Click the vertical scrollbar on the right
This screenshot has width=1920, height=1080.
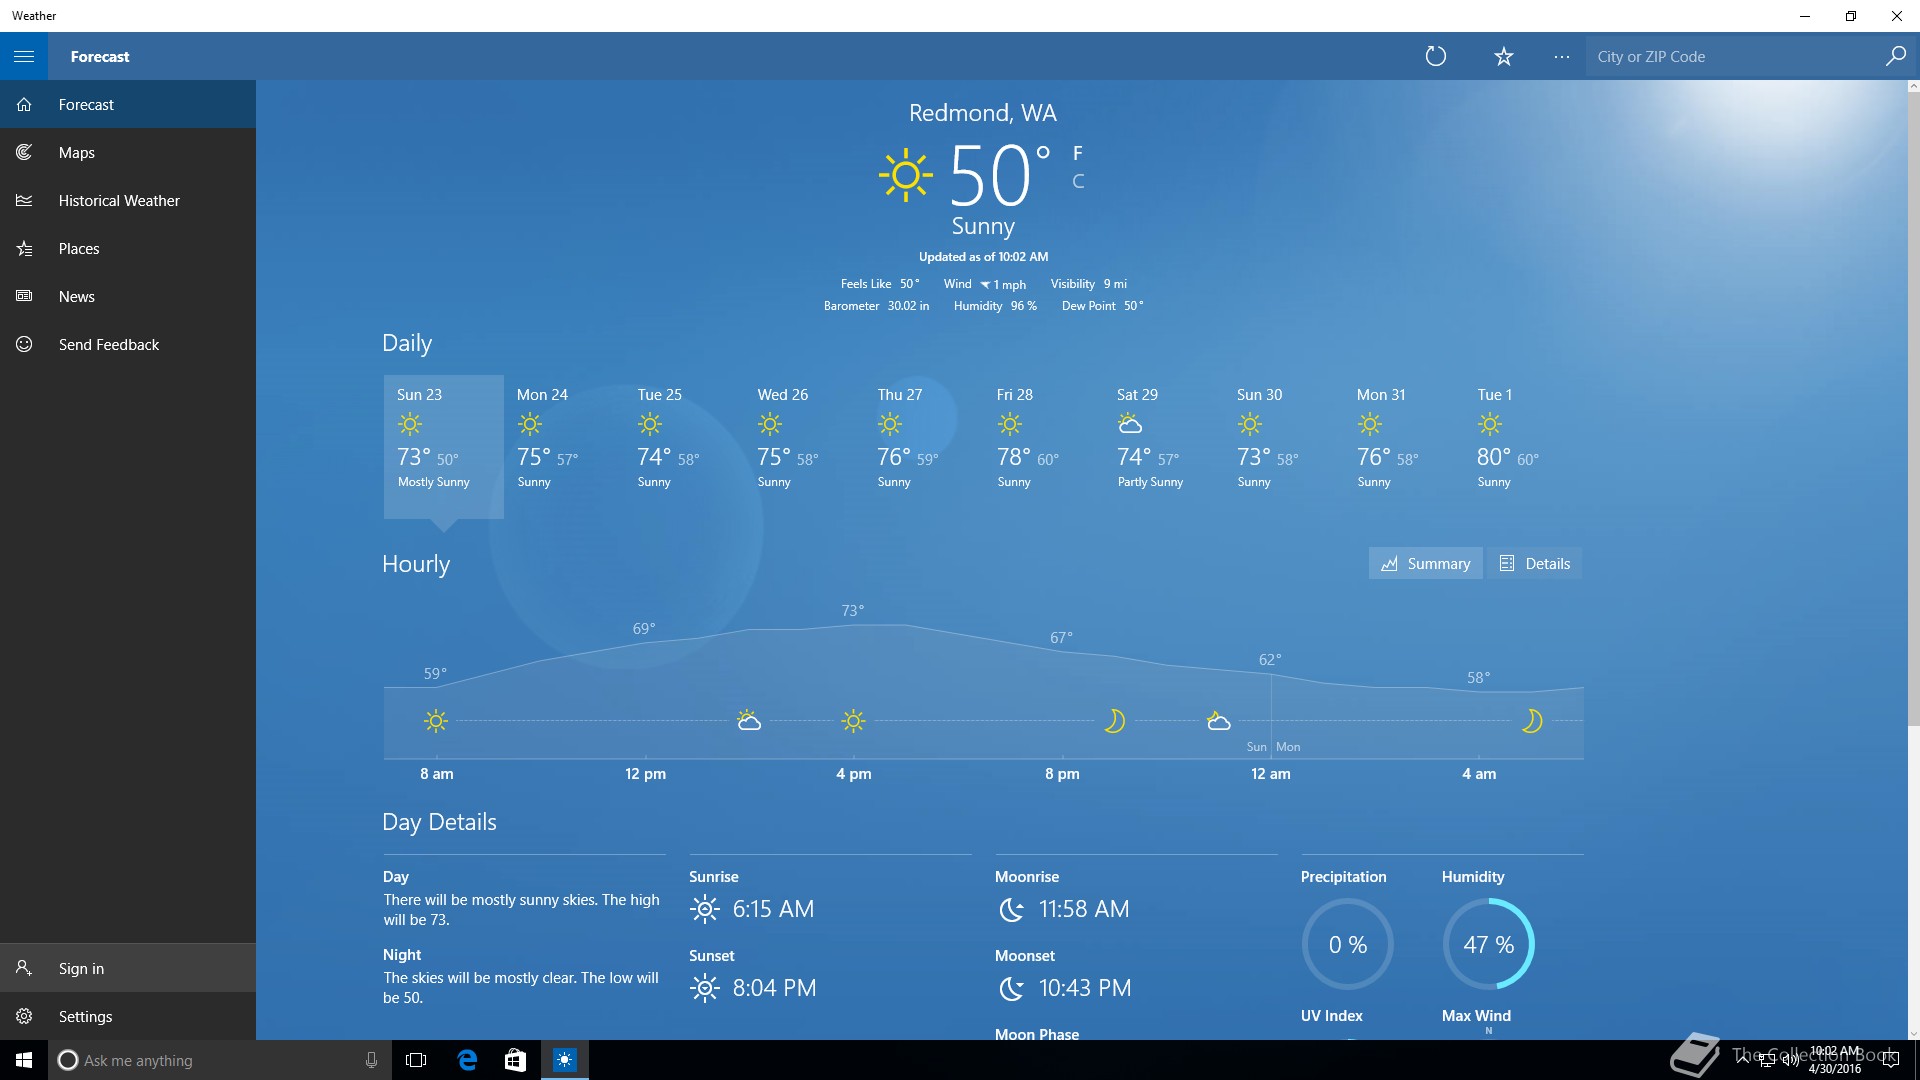tap(1913, 410)
